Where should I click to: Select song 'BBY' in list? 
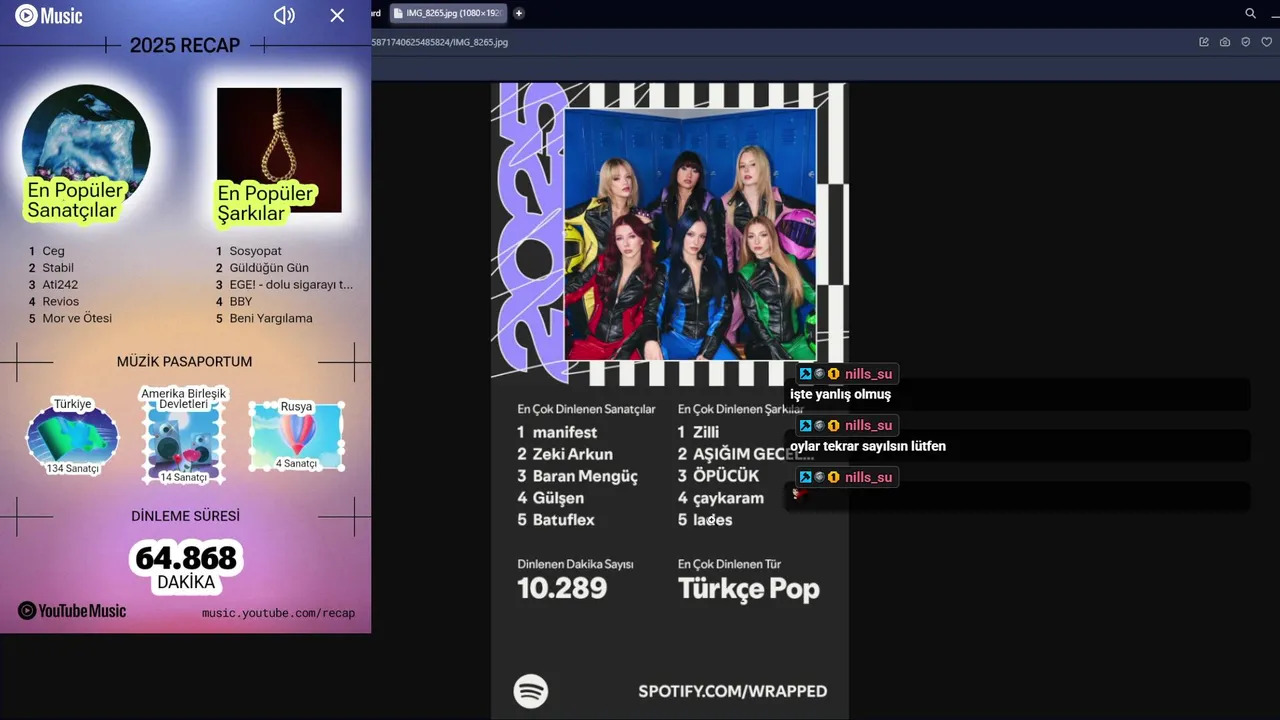[x=241, y=302]
